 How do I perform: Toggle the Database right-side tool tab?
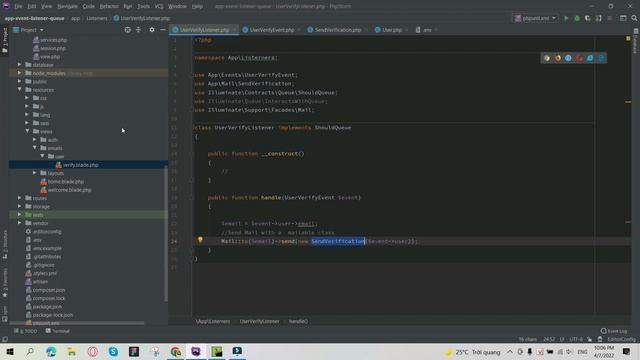click(x=636, y=41)
